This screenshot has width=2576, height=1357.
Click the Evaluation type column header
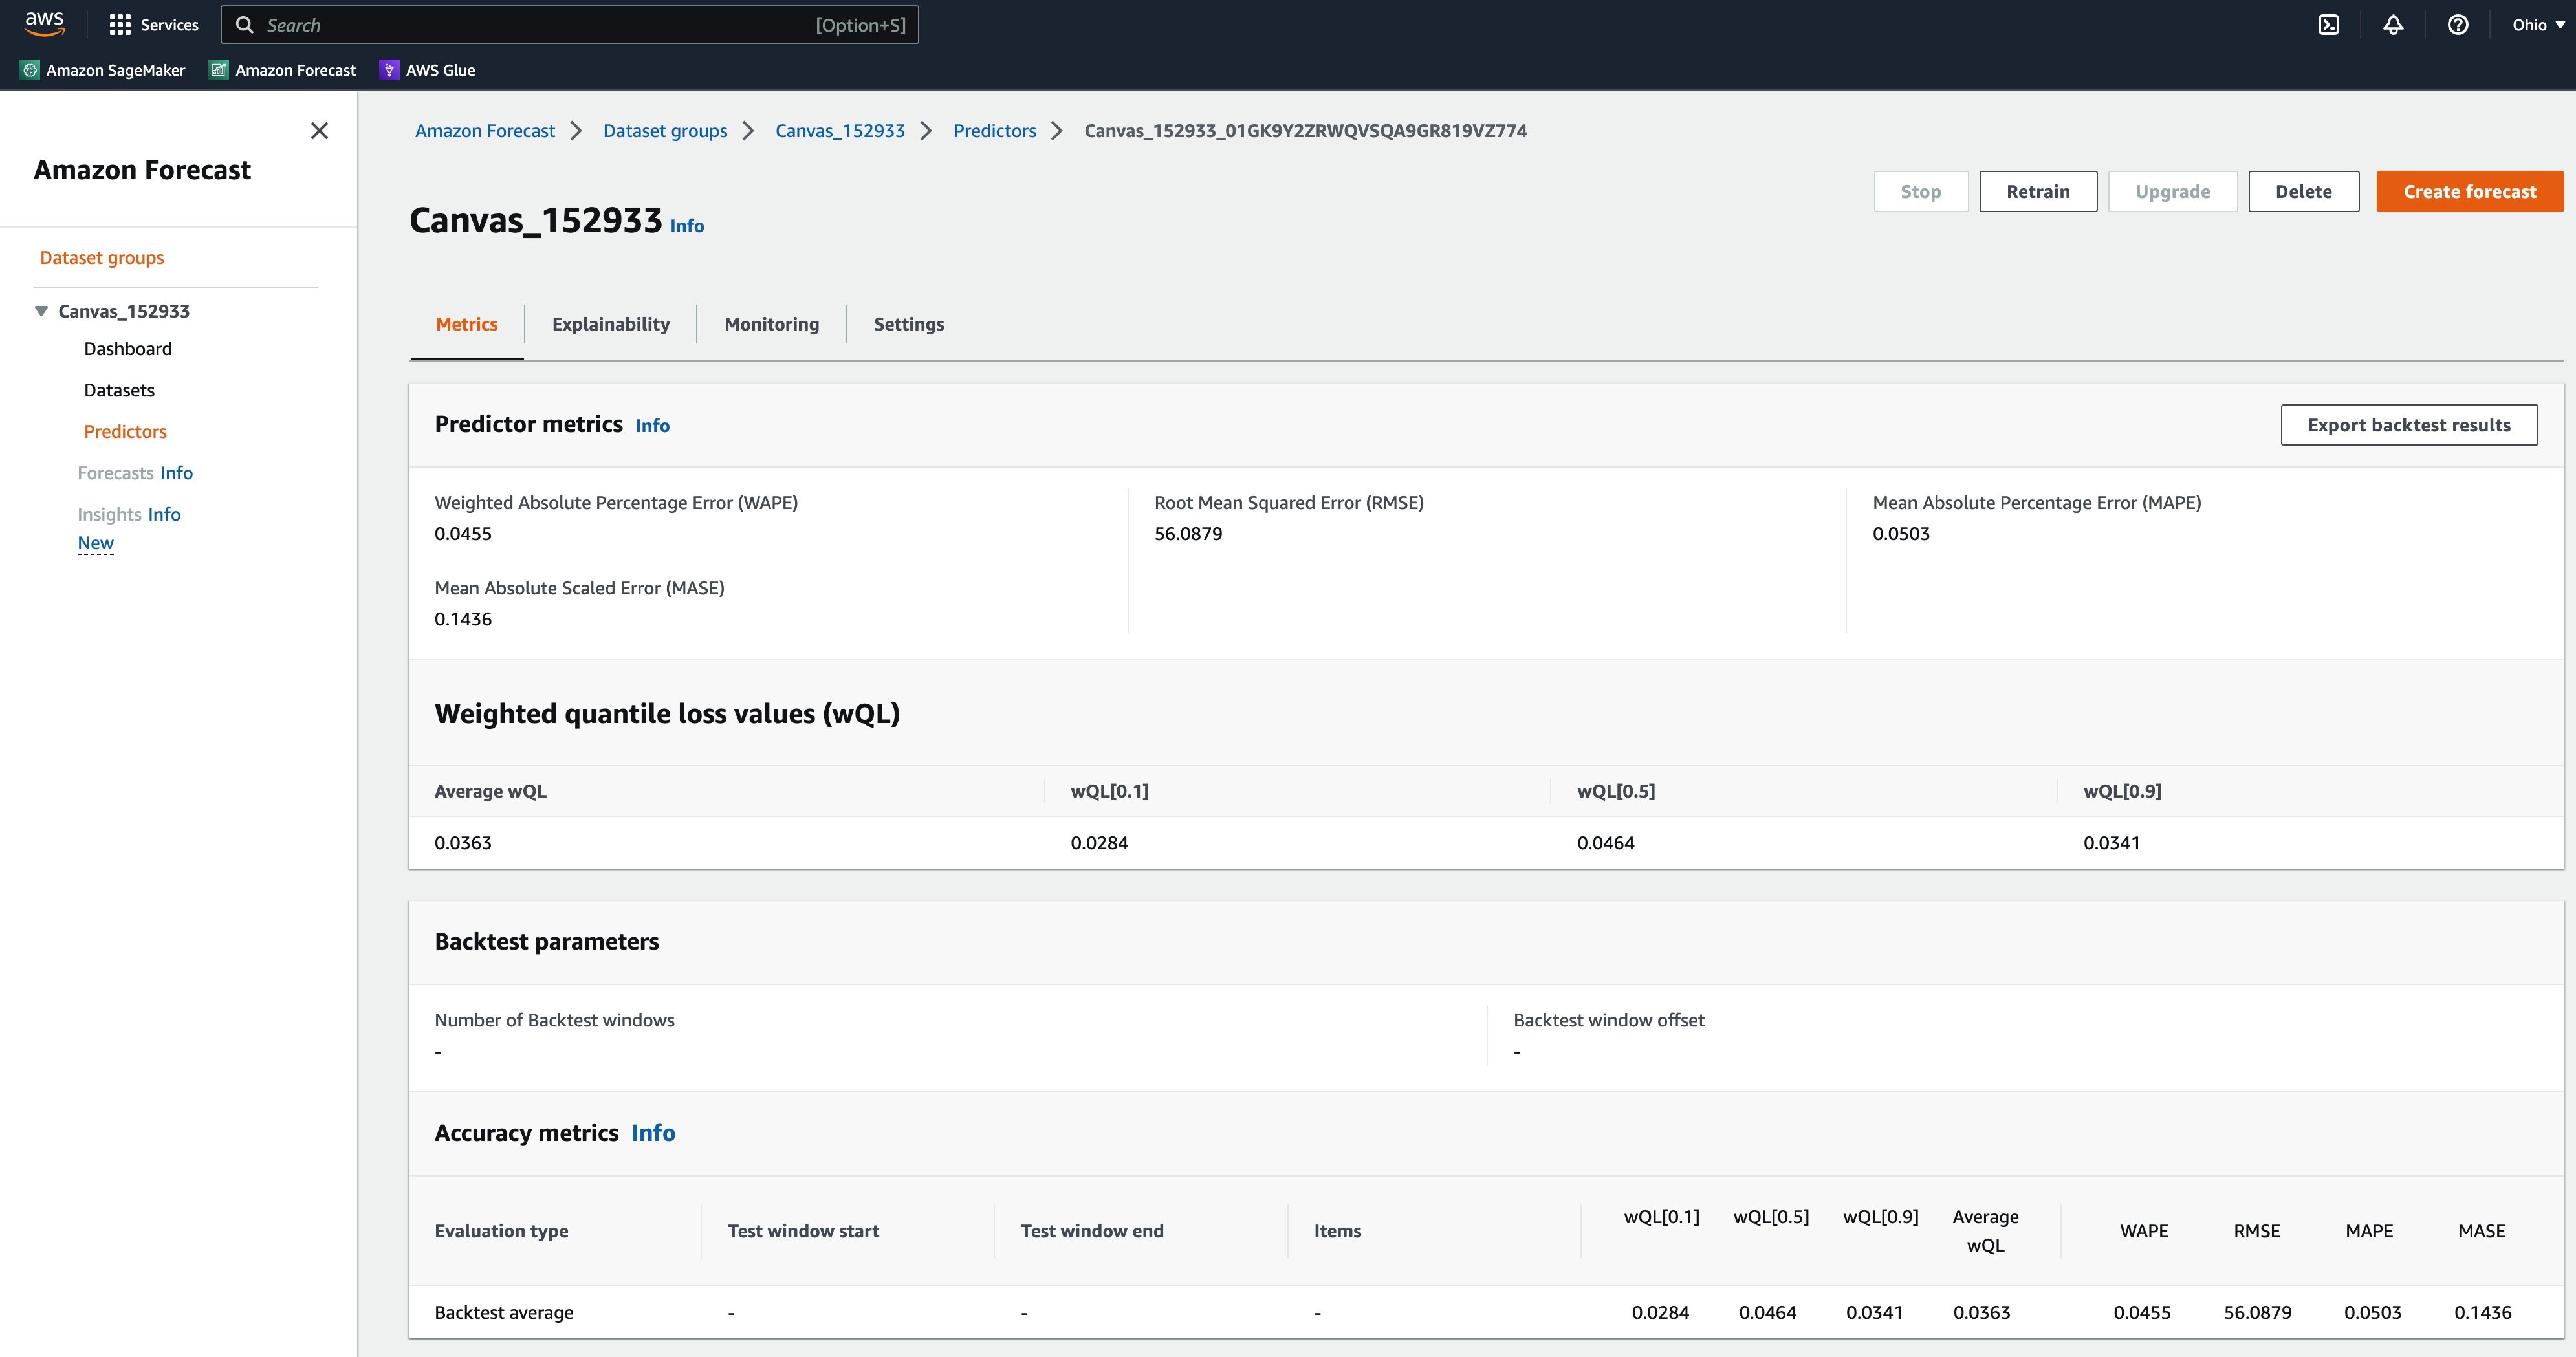(501, 1231)
